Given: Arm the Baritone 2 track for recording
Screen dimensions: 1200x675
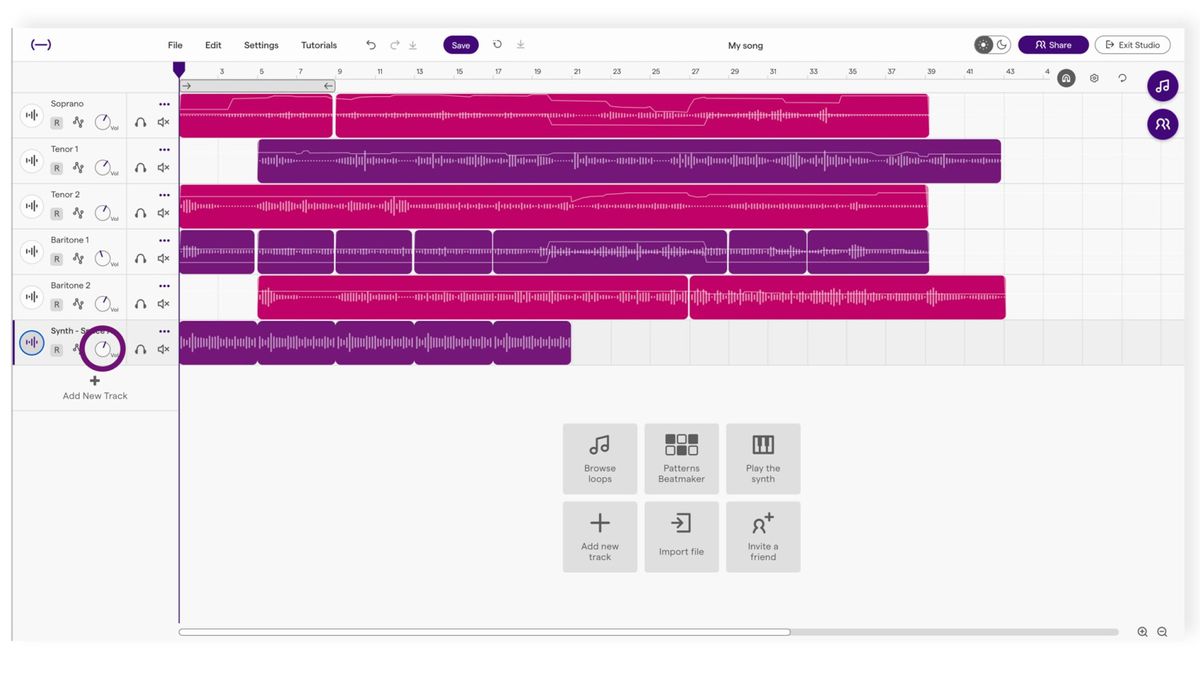Looking at the screenshot, I should (x=57, y=303).
